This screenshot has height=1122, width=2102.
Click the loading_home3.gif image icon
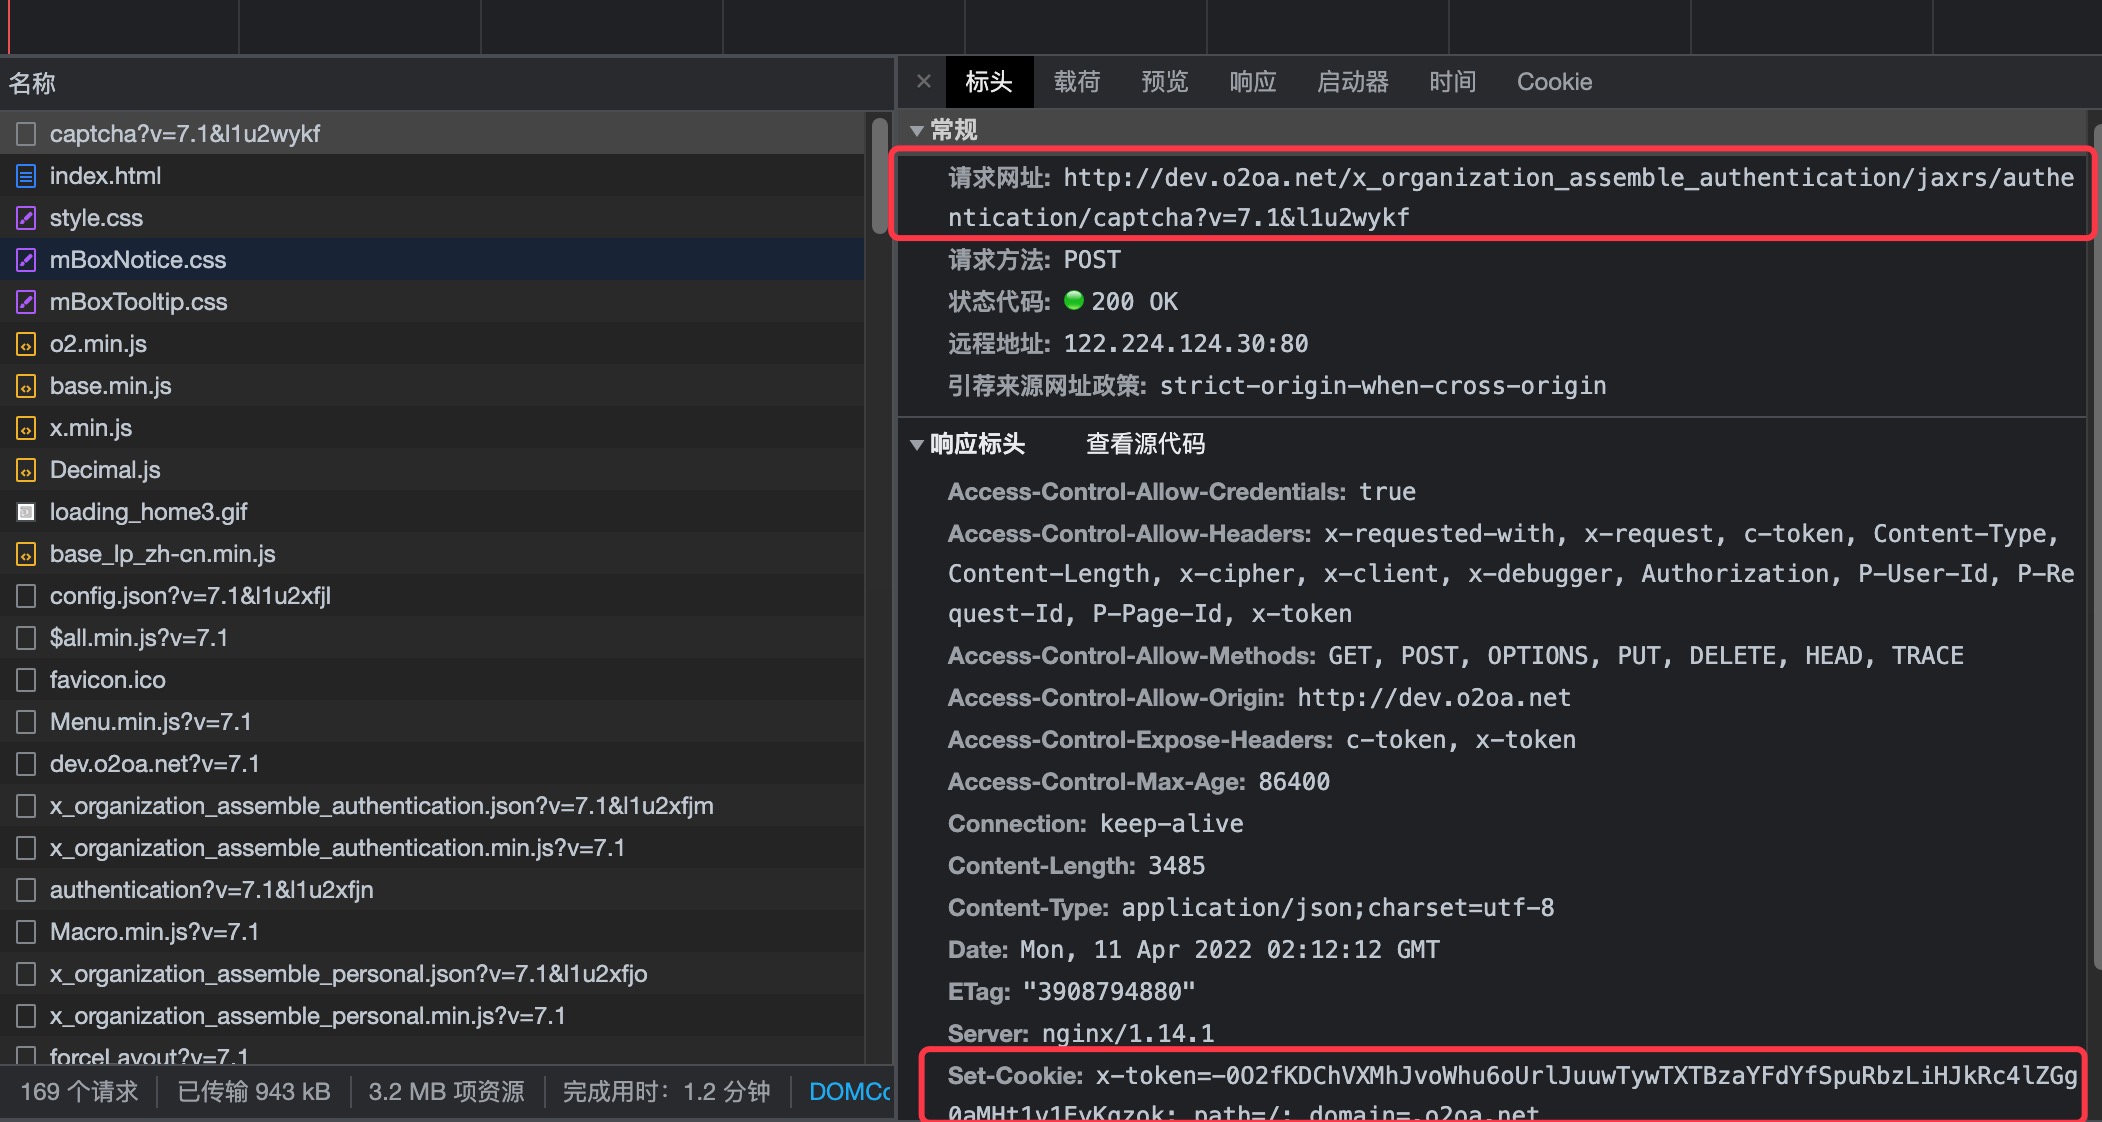tap(27, 513)
